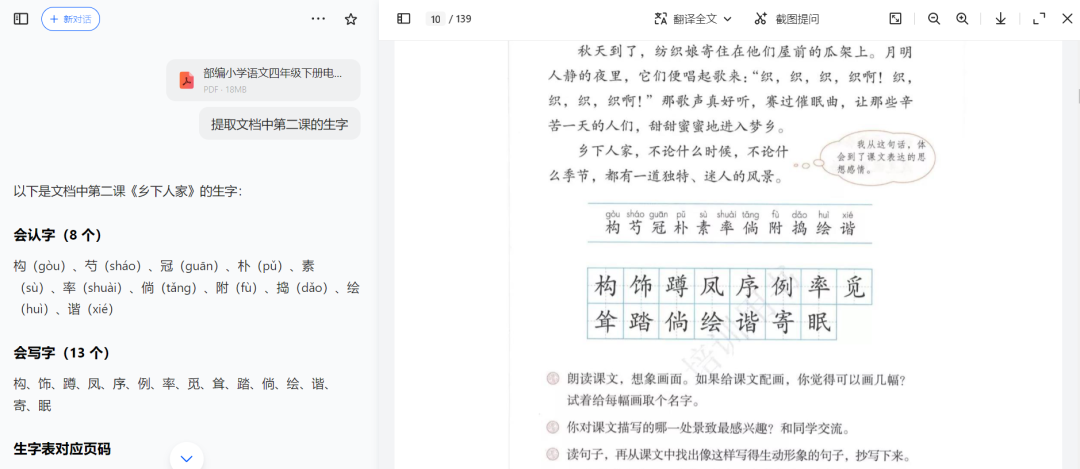Start 截图提问 screenshot question tool
Screen dimensions: 1080x469
[787, 19]
